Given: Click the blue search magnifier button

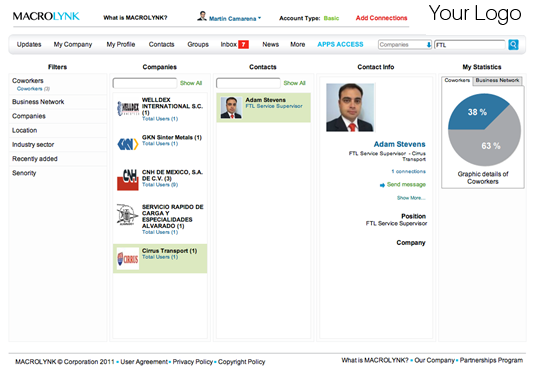Looking at the screenshot, I should pyautogui.click(x=513, y=45).
